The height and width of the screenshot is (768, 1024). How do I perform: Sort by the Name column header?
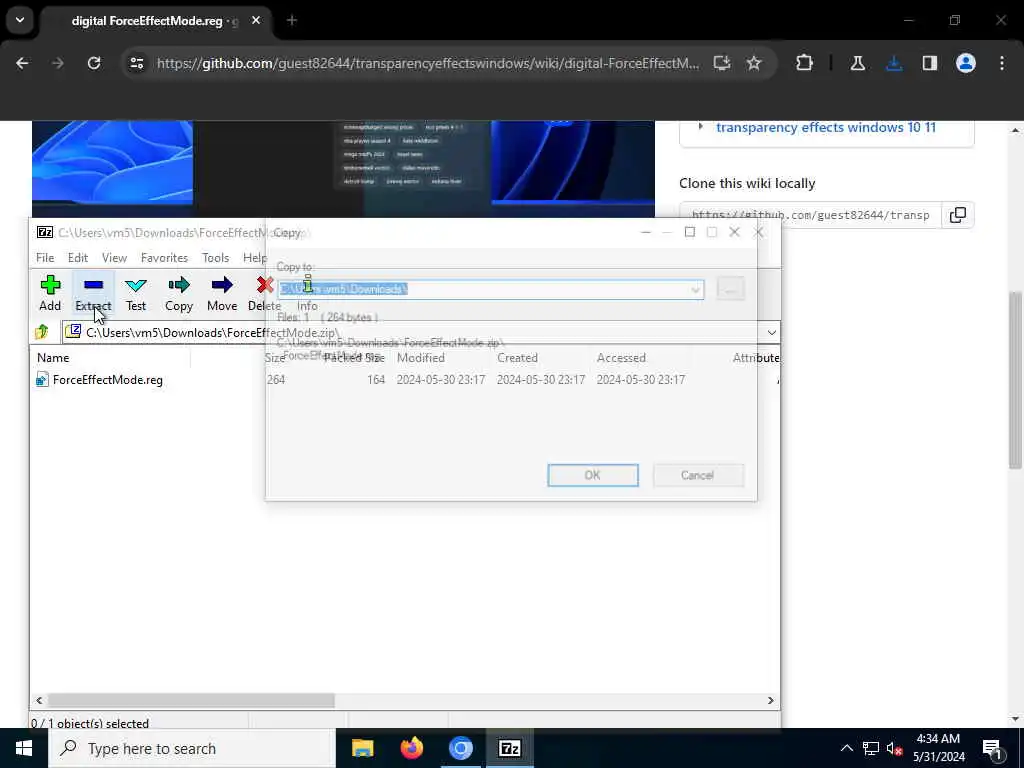[53, 358]
